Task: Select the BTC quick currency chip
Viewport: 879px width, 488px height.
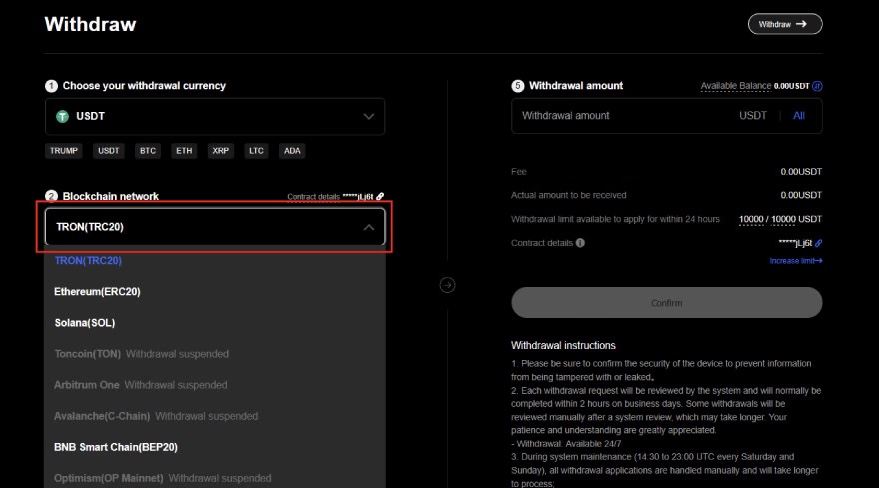Action: pyautogui.click(x=148, y=151)
